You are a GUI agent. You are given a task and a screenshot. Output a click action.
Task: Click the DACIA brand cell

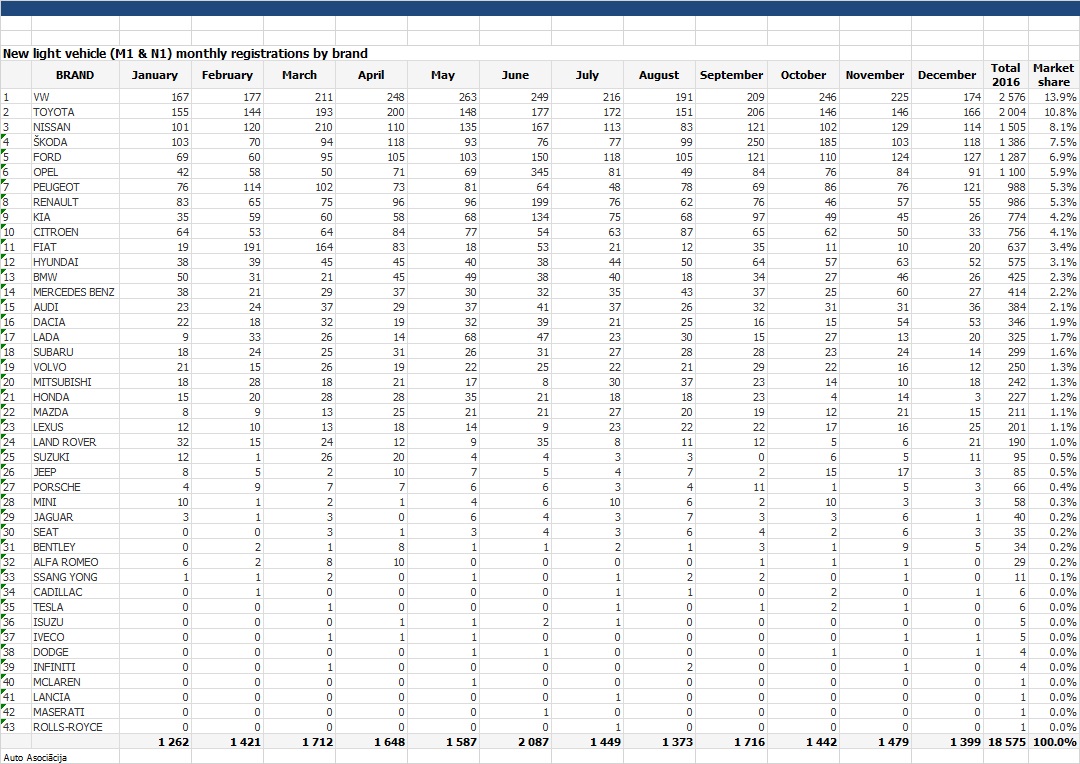pyautogui.click(x=75, y=322)
